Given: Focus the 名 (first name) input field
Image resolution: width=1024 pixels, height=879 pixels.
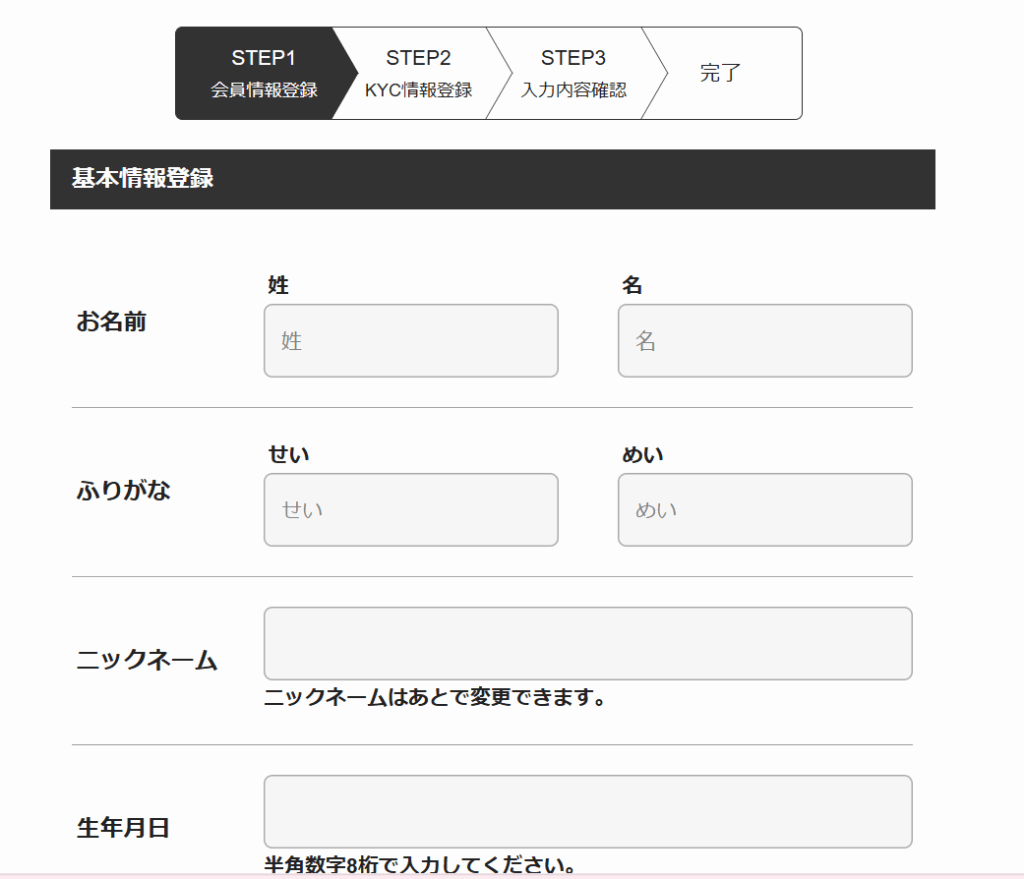Looking at the screenshot, I should pyautogui.click(x=764, y=341).
